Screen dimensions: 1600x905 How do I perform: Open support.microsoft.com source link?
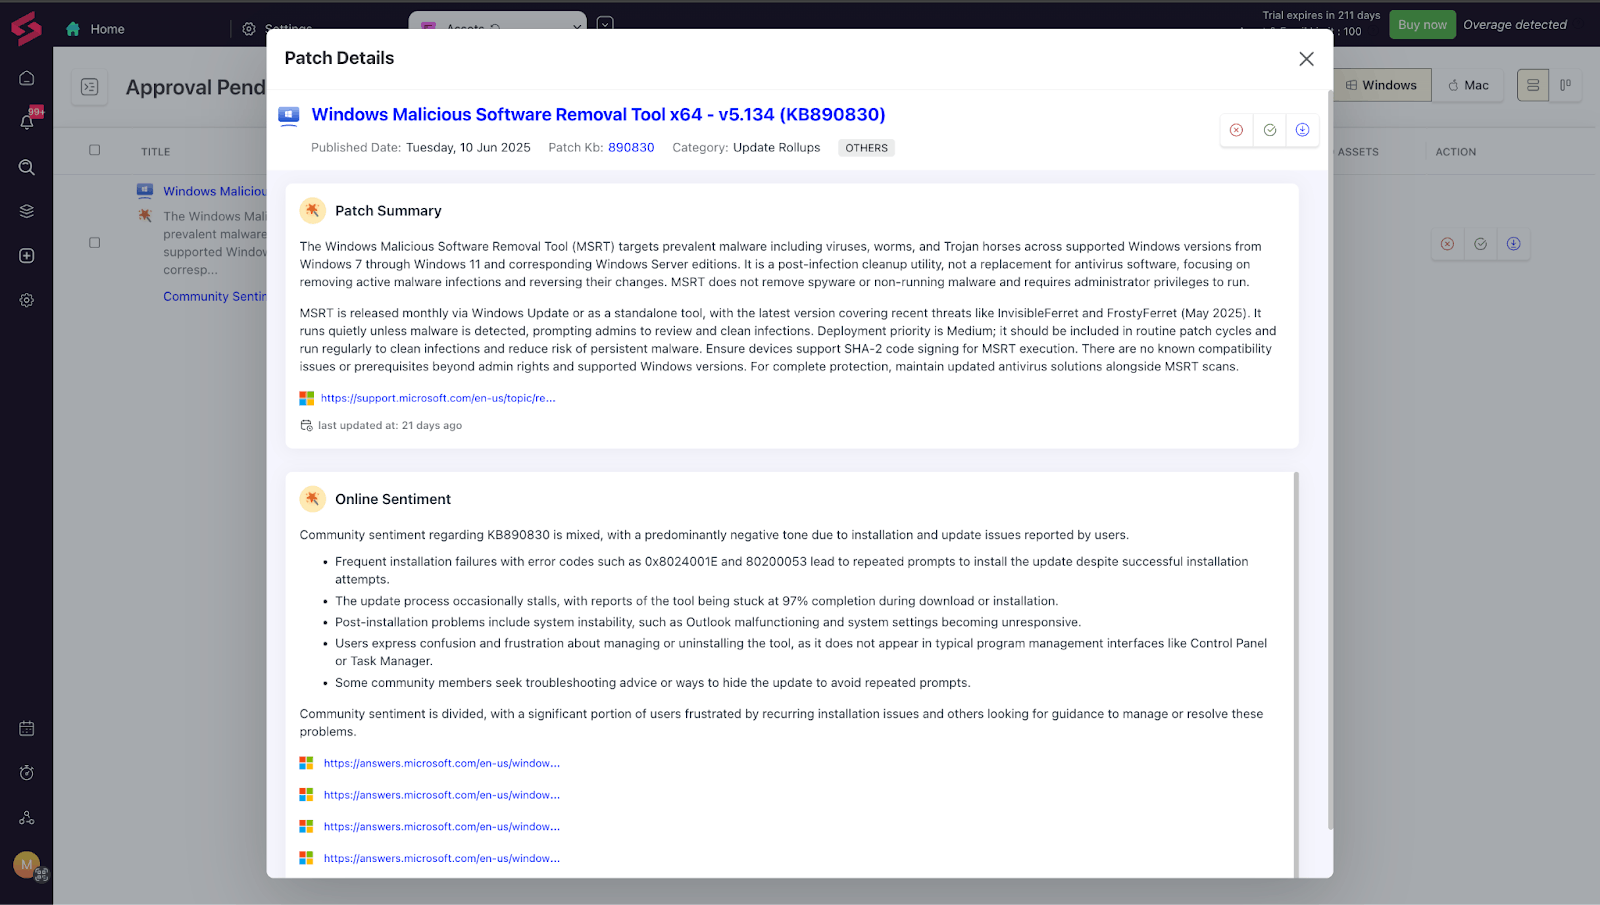[x=438, y=398]
